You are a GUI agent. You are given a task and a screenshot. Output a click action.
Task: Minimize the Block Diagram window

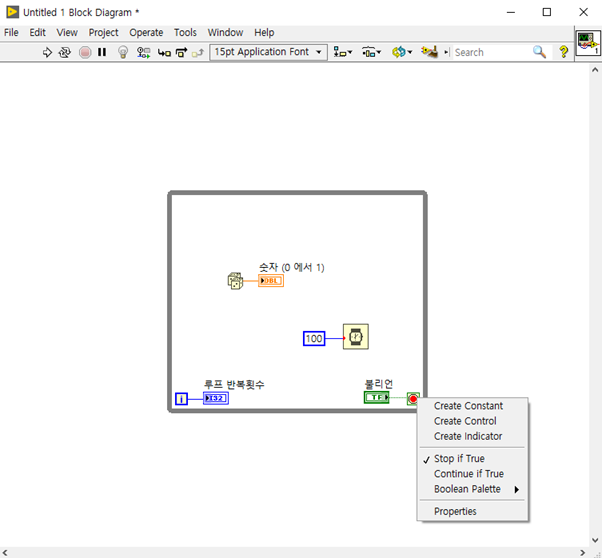[x=511, y=12]
